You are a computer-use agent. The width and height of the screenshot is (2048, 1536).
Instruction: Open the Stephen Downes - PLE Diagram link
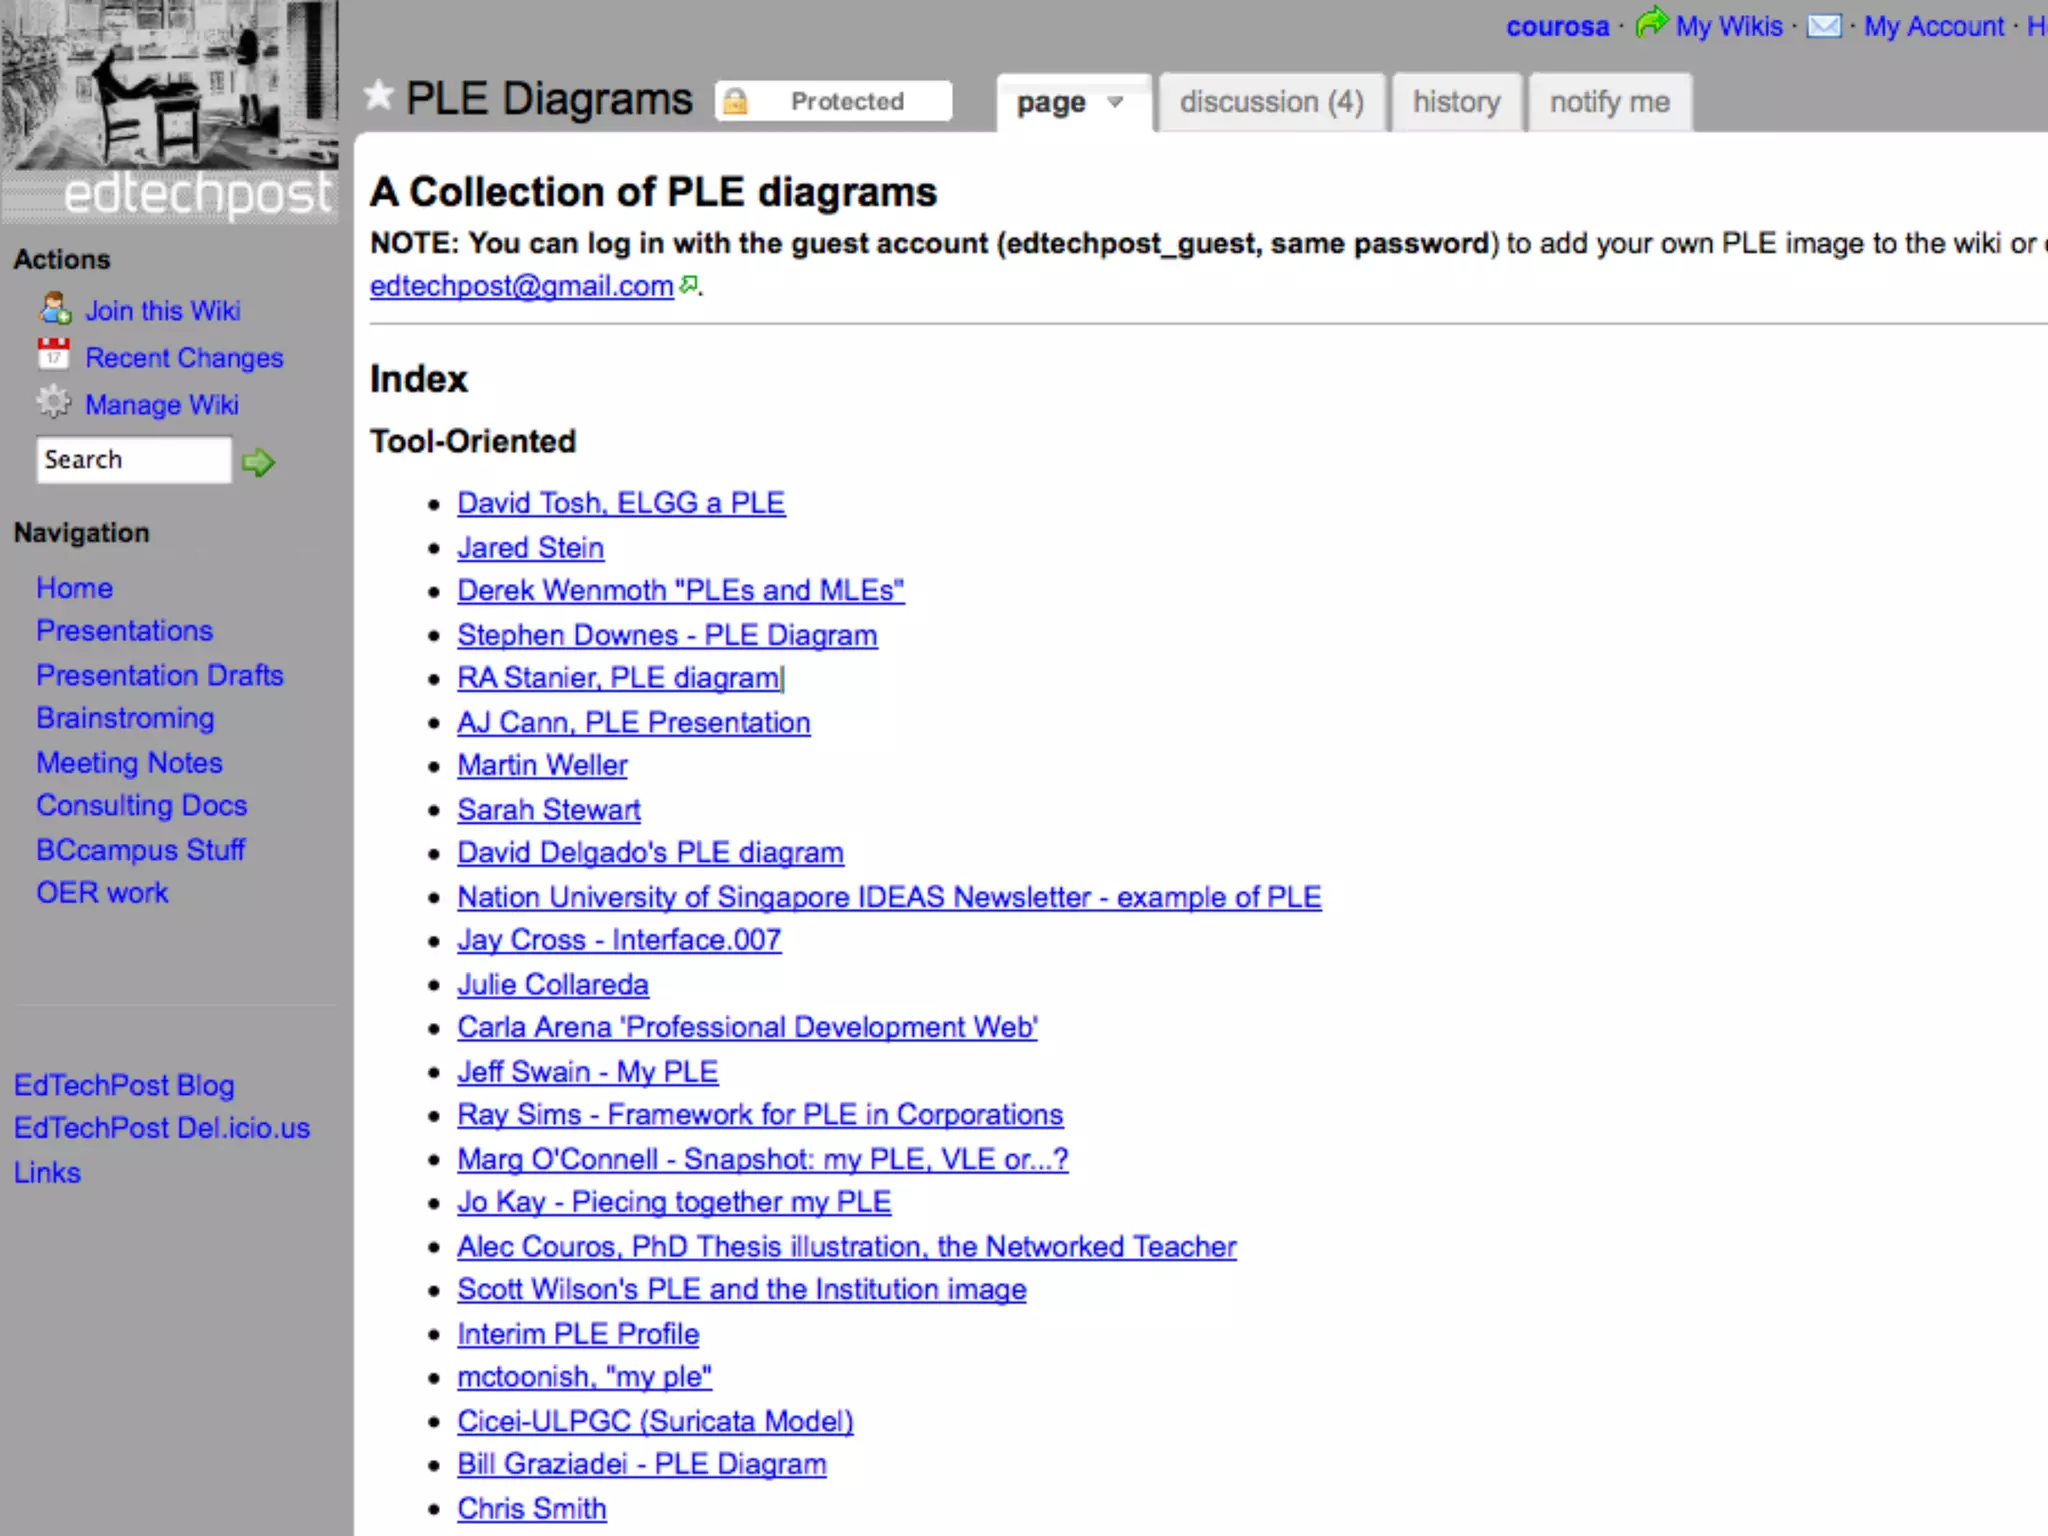[667, 635]
